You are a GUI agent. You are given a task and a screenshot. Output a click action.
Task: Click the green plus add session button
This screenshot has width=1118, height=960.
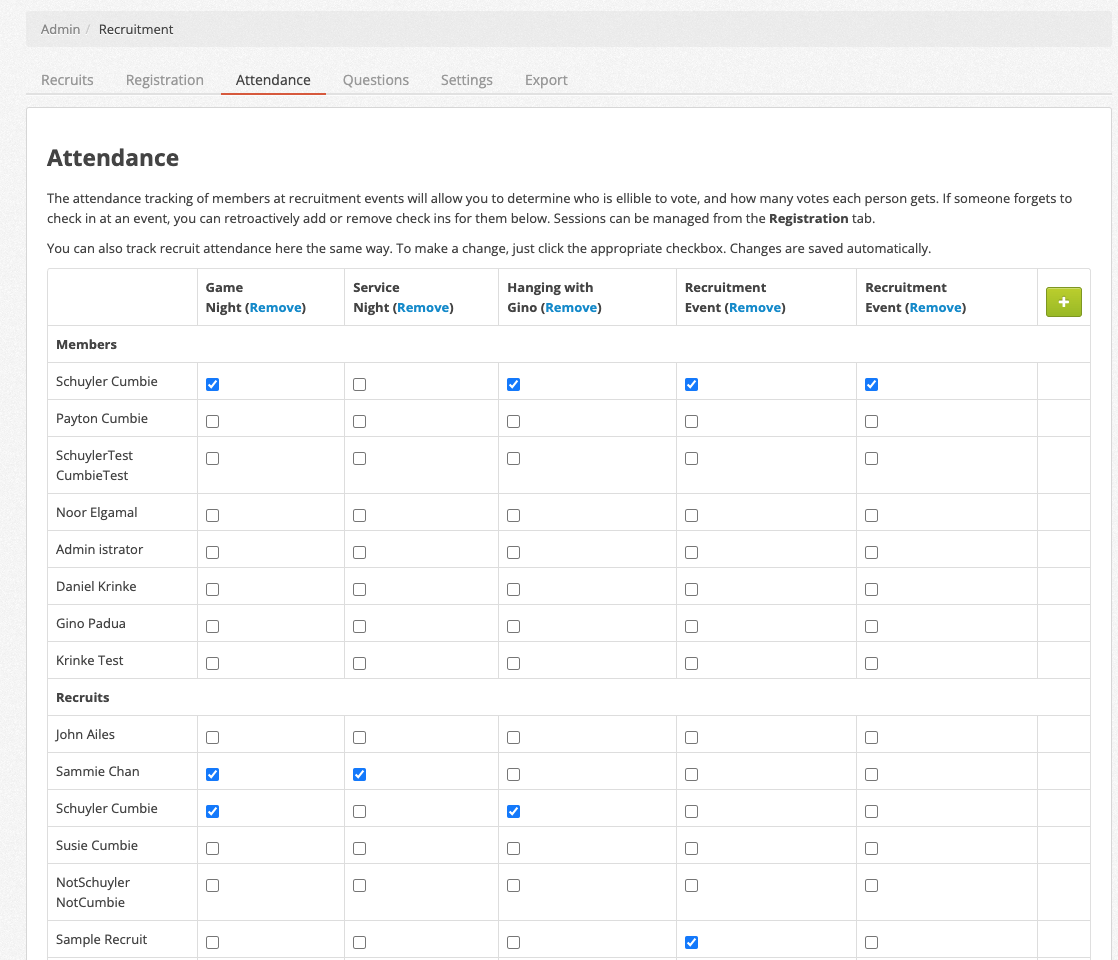pos(1063,302)
